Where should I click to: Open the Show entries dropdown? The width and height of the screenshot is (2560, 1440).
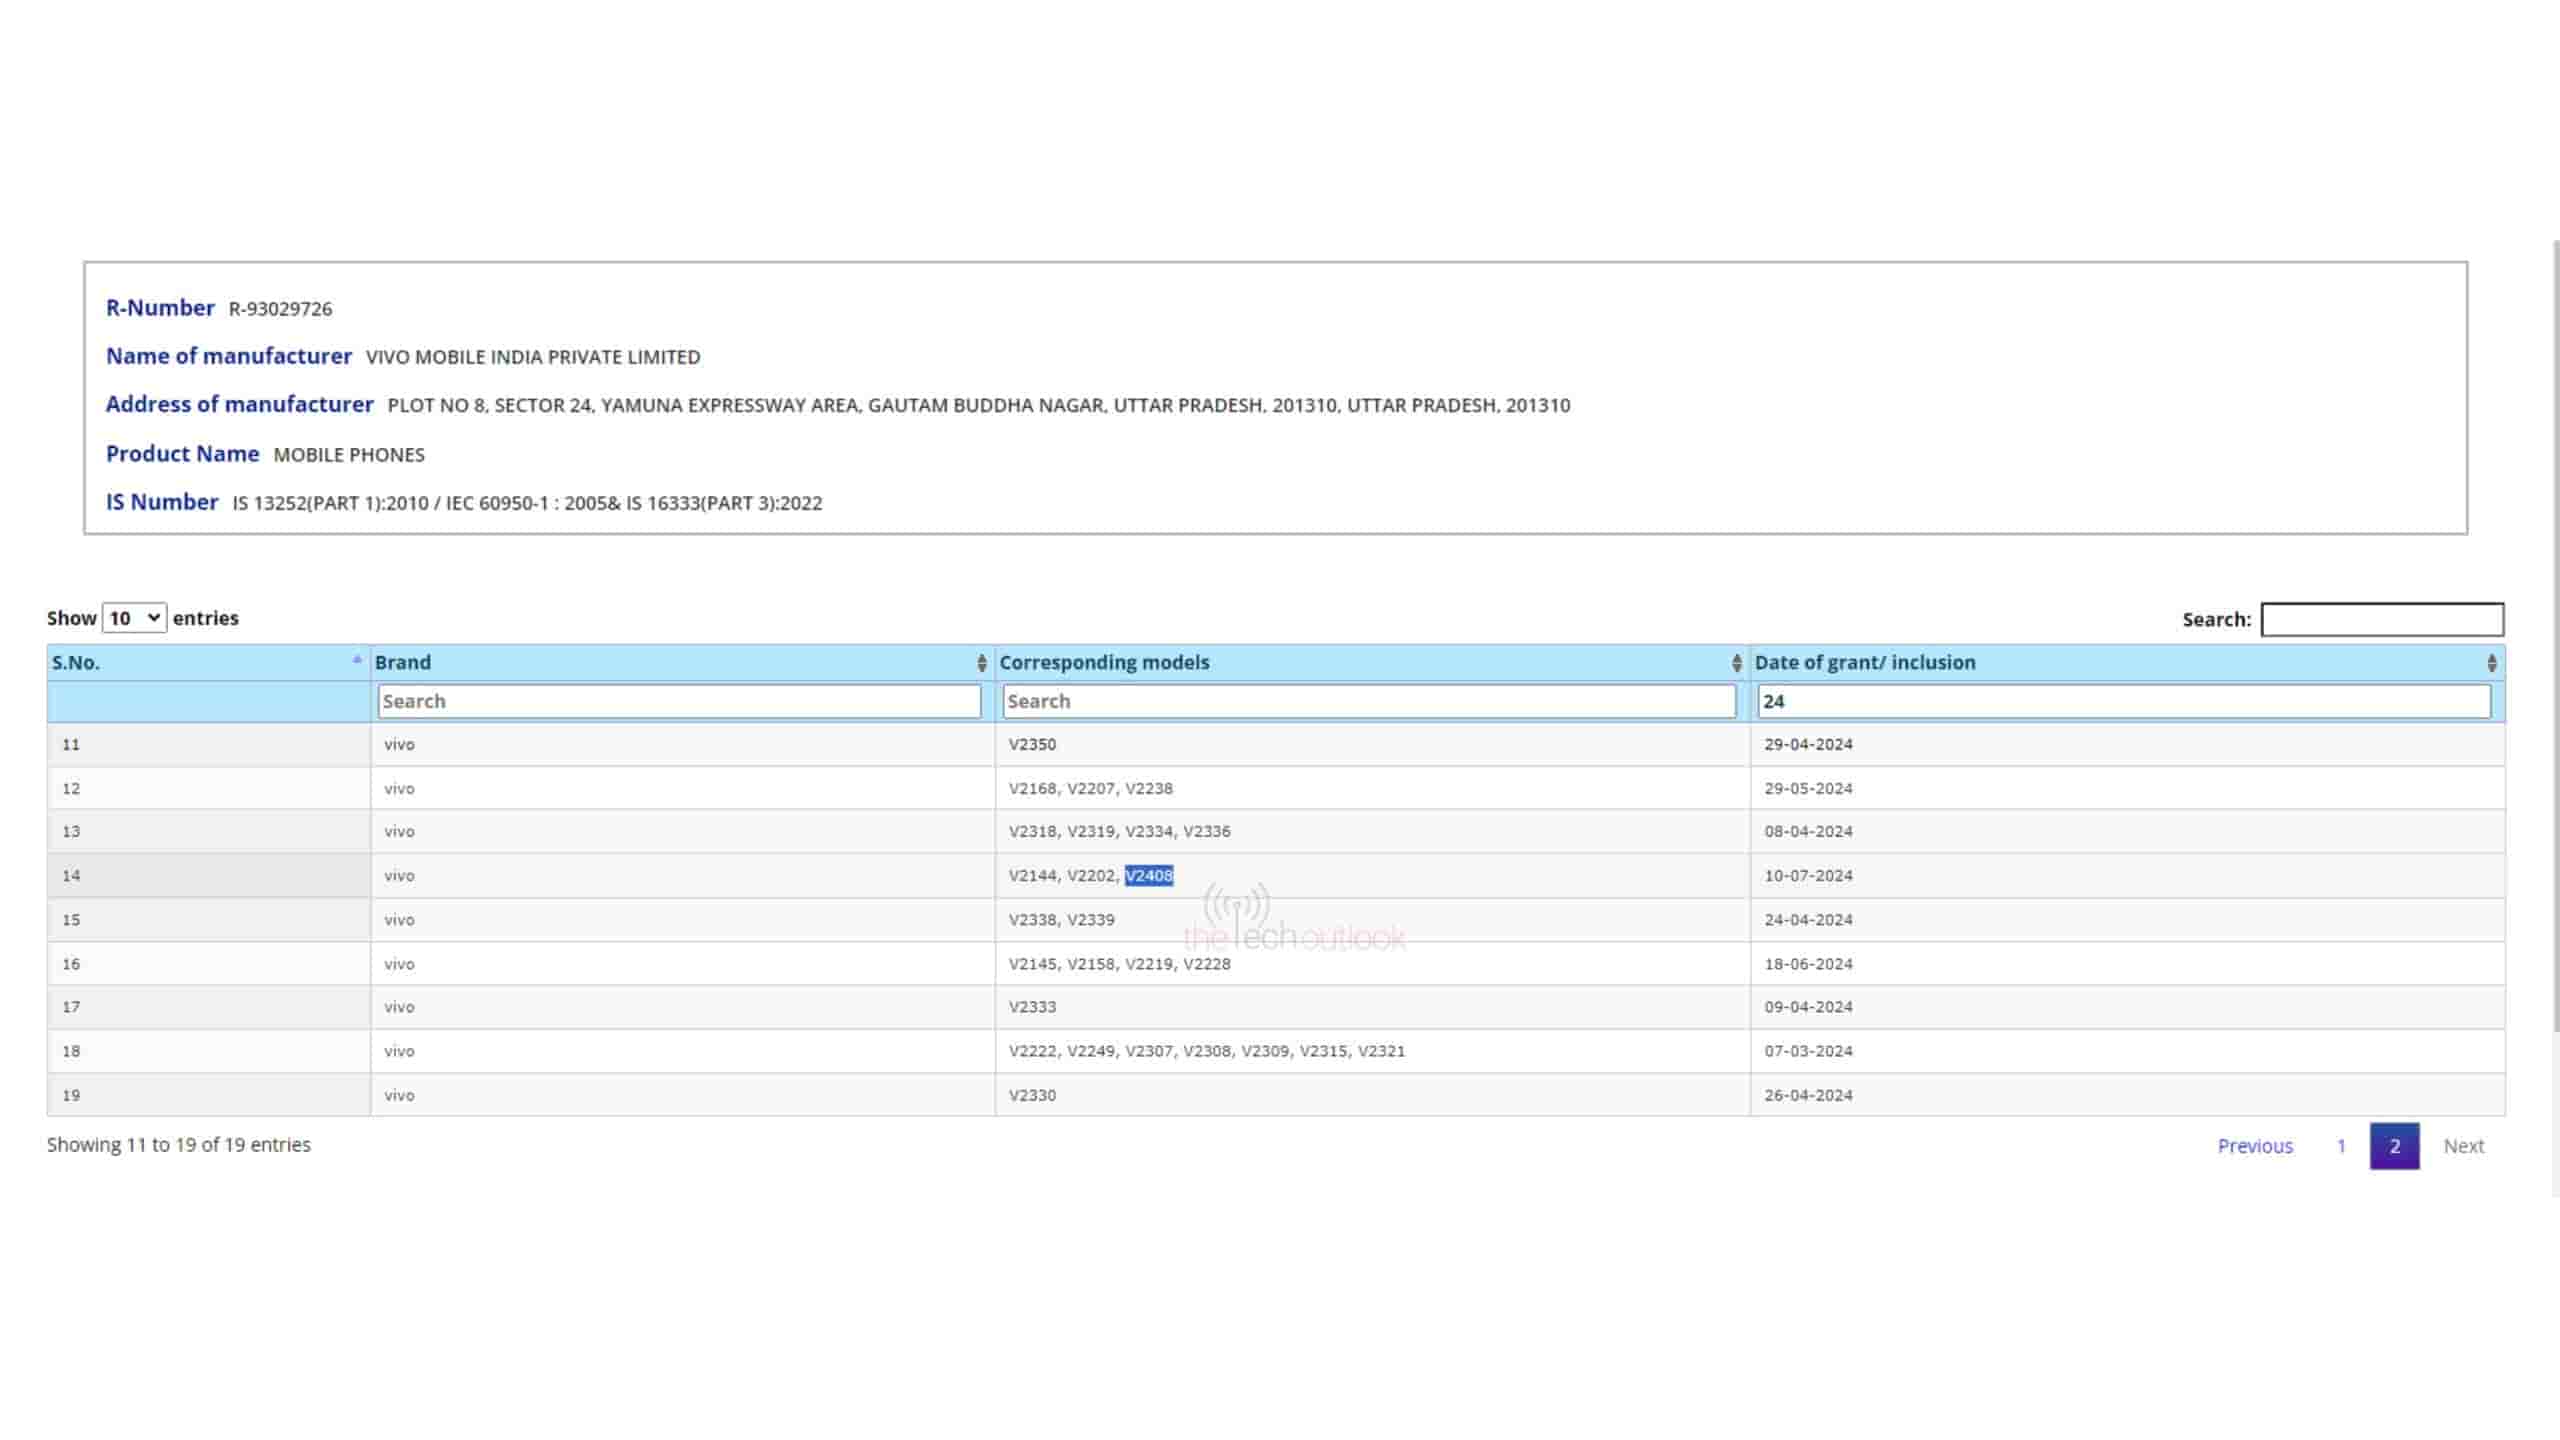pos(134,618)
